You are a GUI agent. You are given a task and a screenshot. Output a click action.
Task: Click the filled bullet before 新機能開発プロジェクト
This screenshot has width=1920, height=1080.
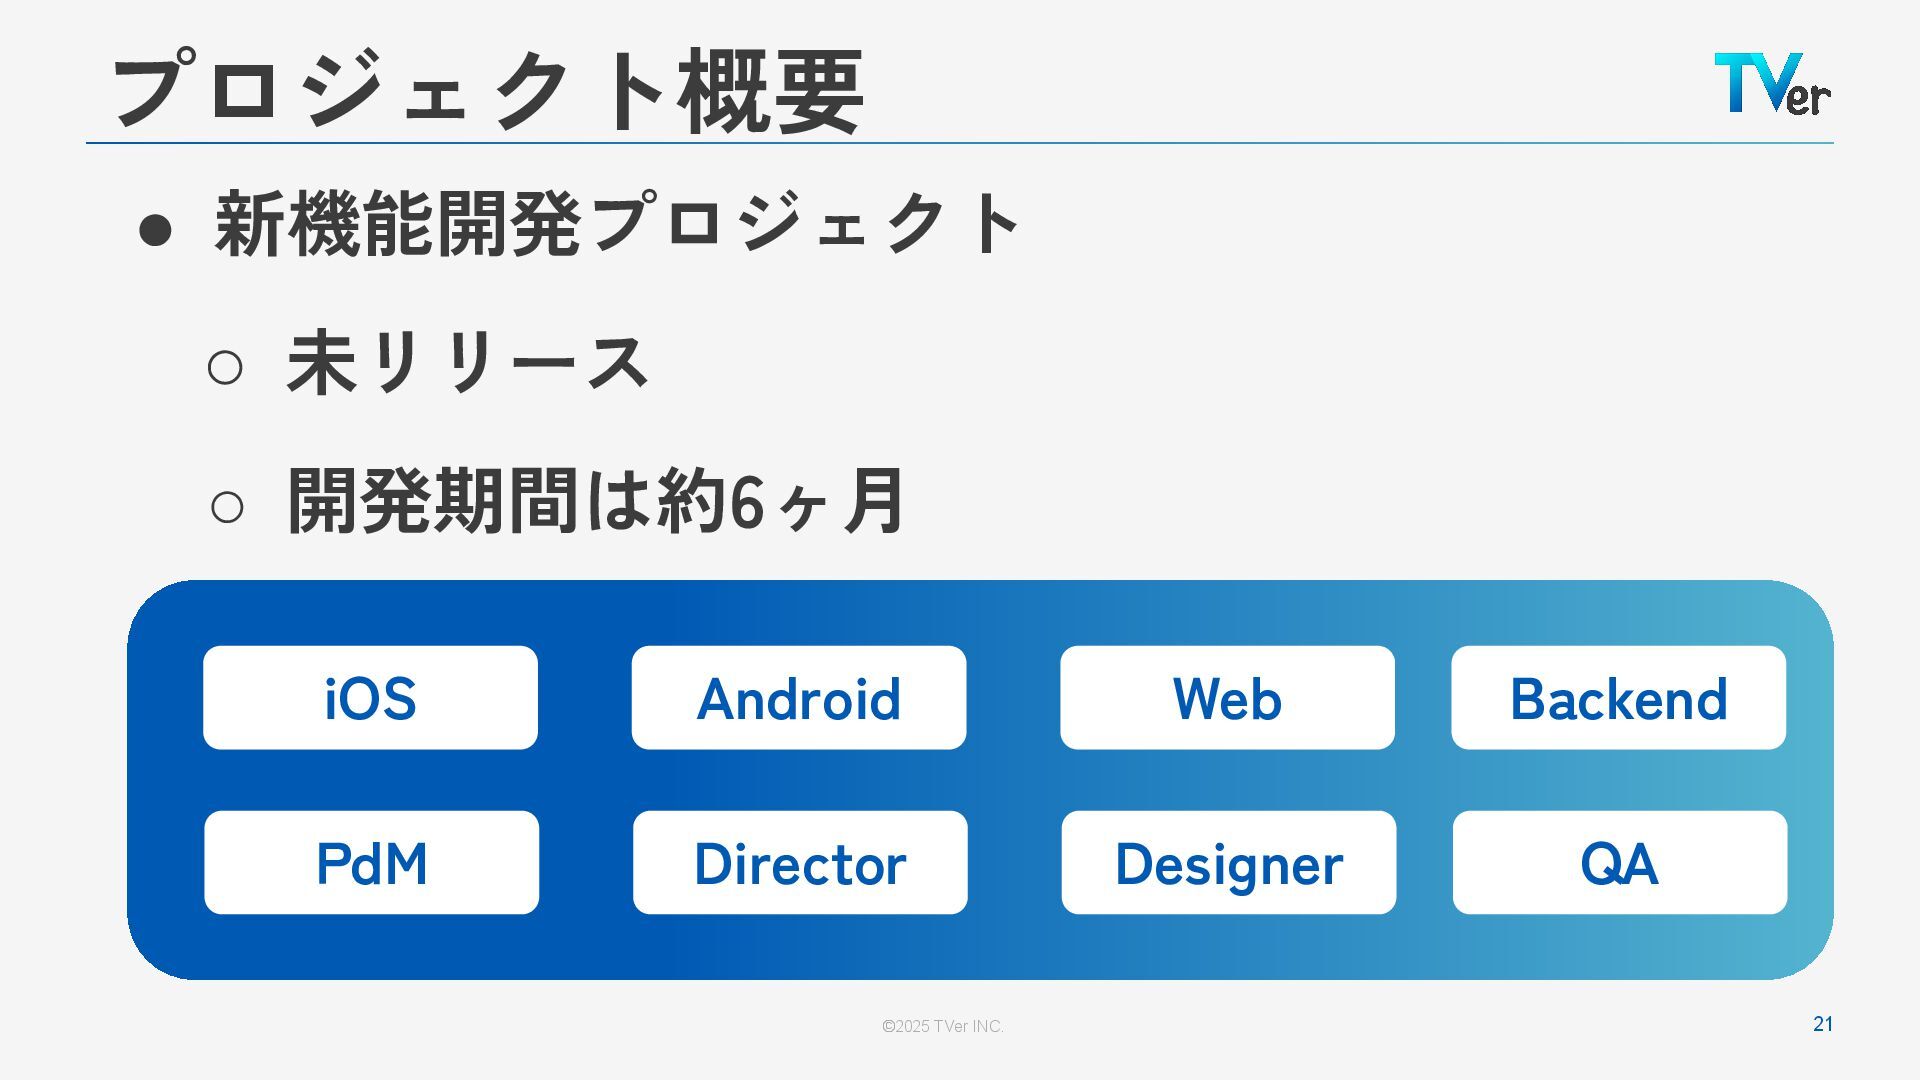pos(155,230)
